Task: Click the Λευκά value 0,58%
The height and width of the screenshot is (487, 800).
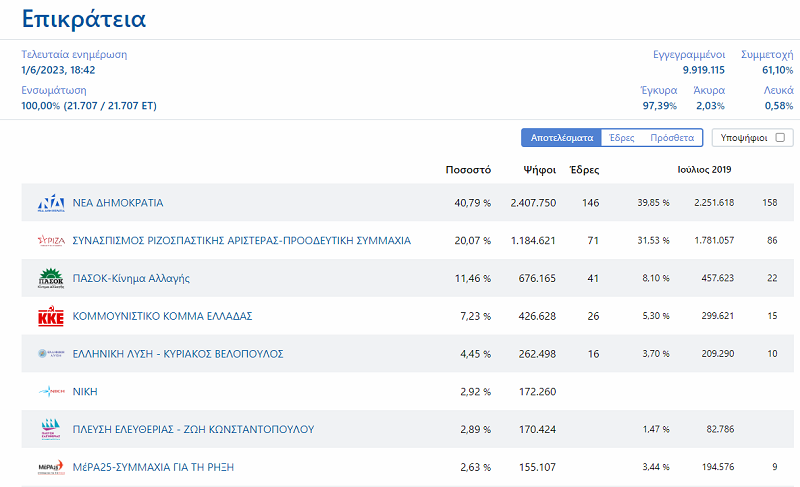Action: pos(779,106)
